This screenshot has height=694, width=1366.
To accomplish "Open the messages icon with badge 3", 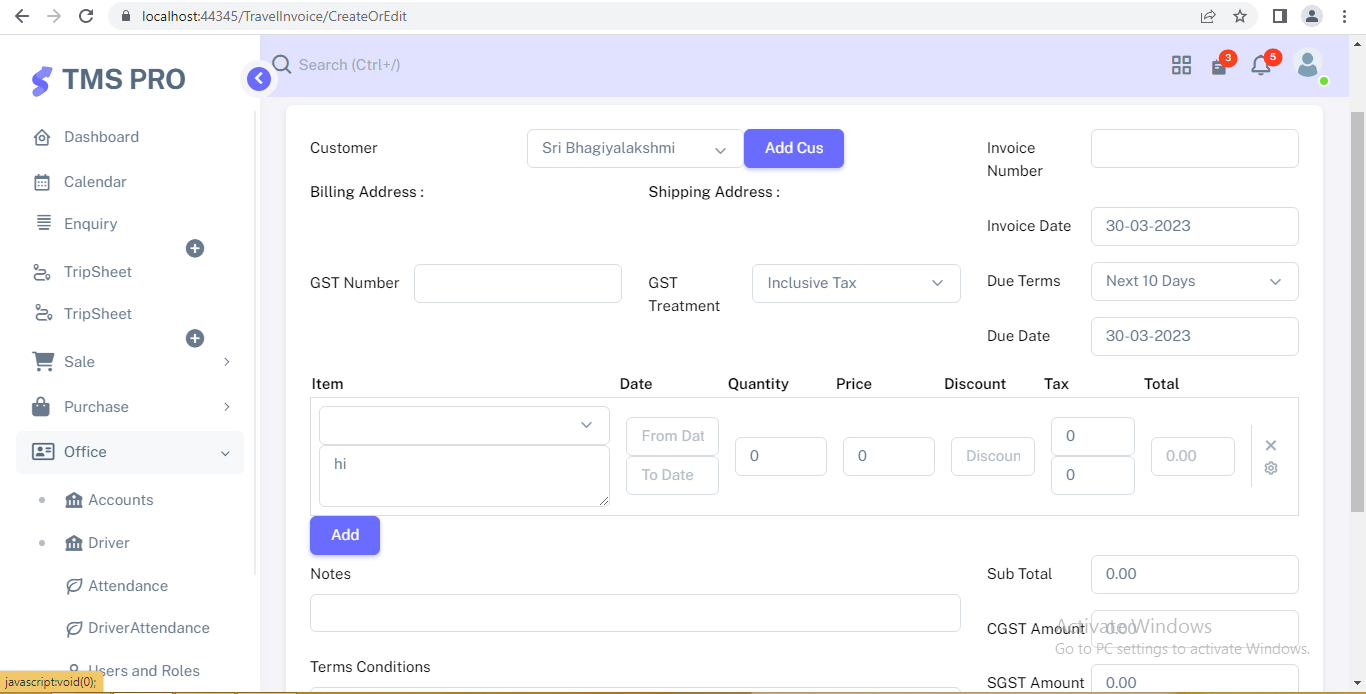I will tap(1219, 67).
